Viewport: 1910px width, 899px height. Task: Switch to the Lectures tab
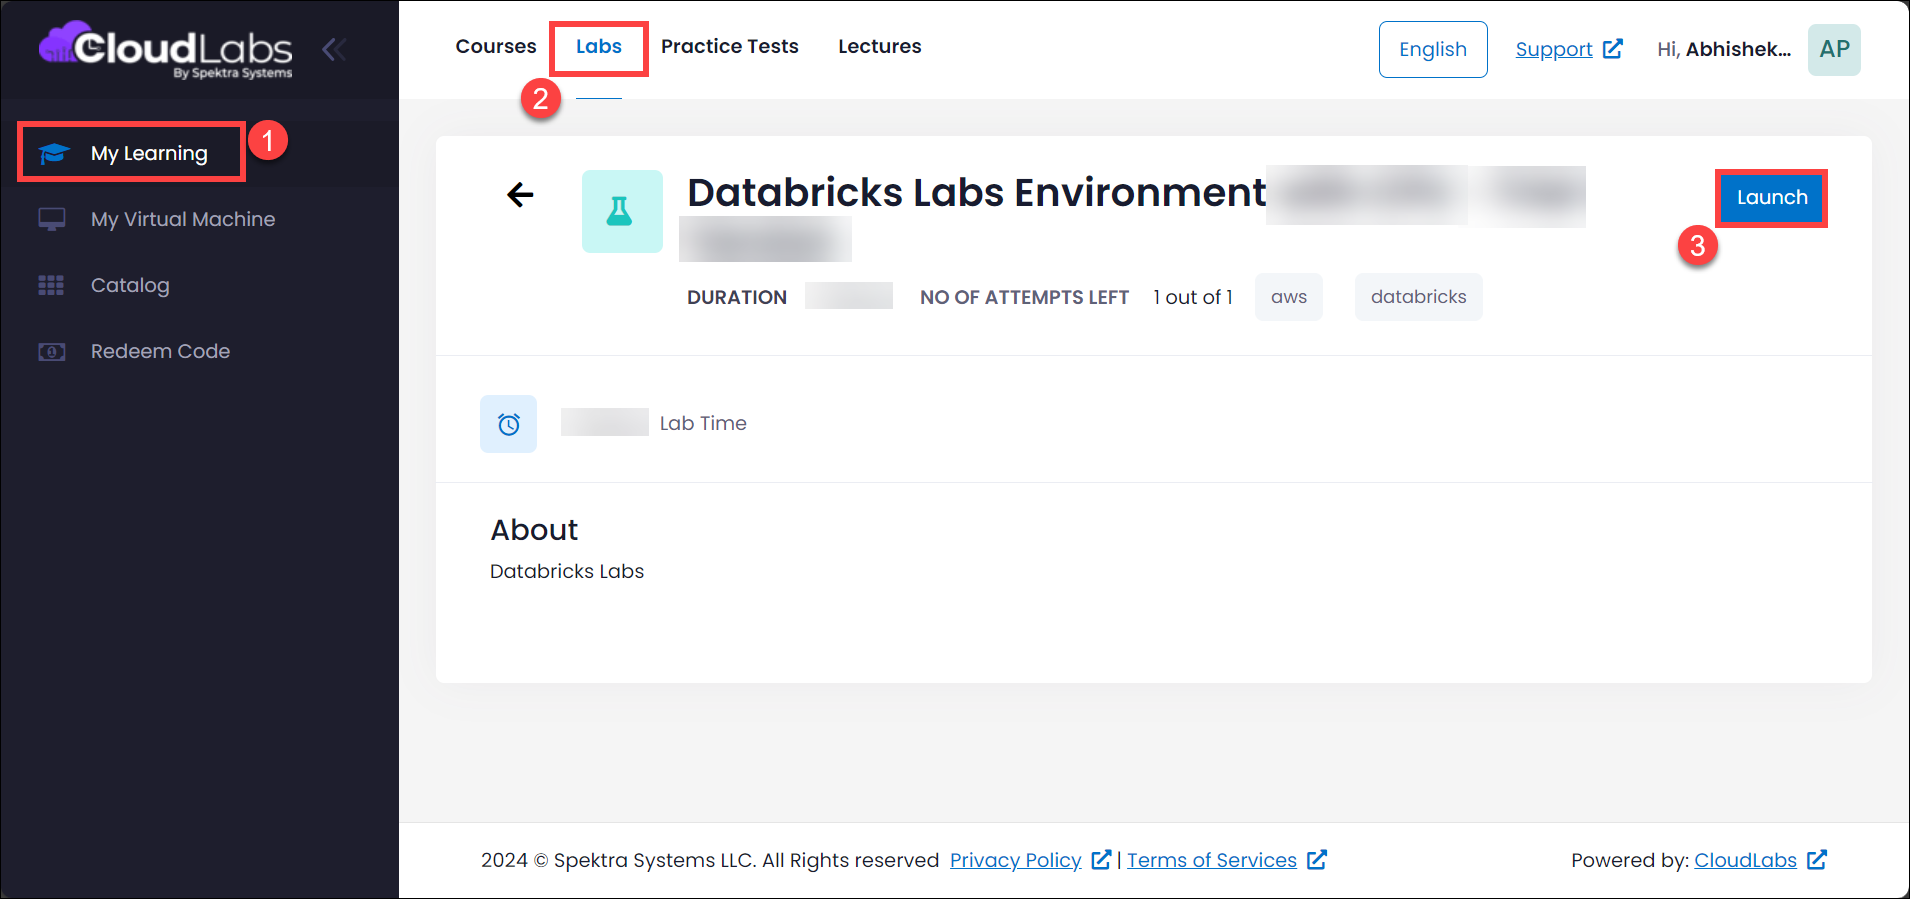point(880,46)
